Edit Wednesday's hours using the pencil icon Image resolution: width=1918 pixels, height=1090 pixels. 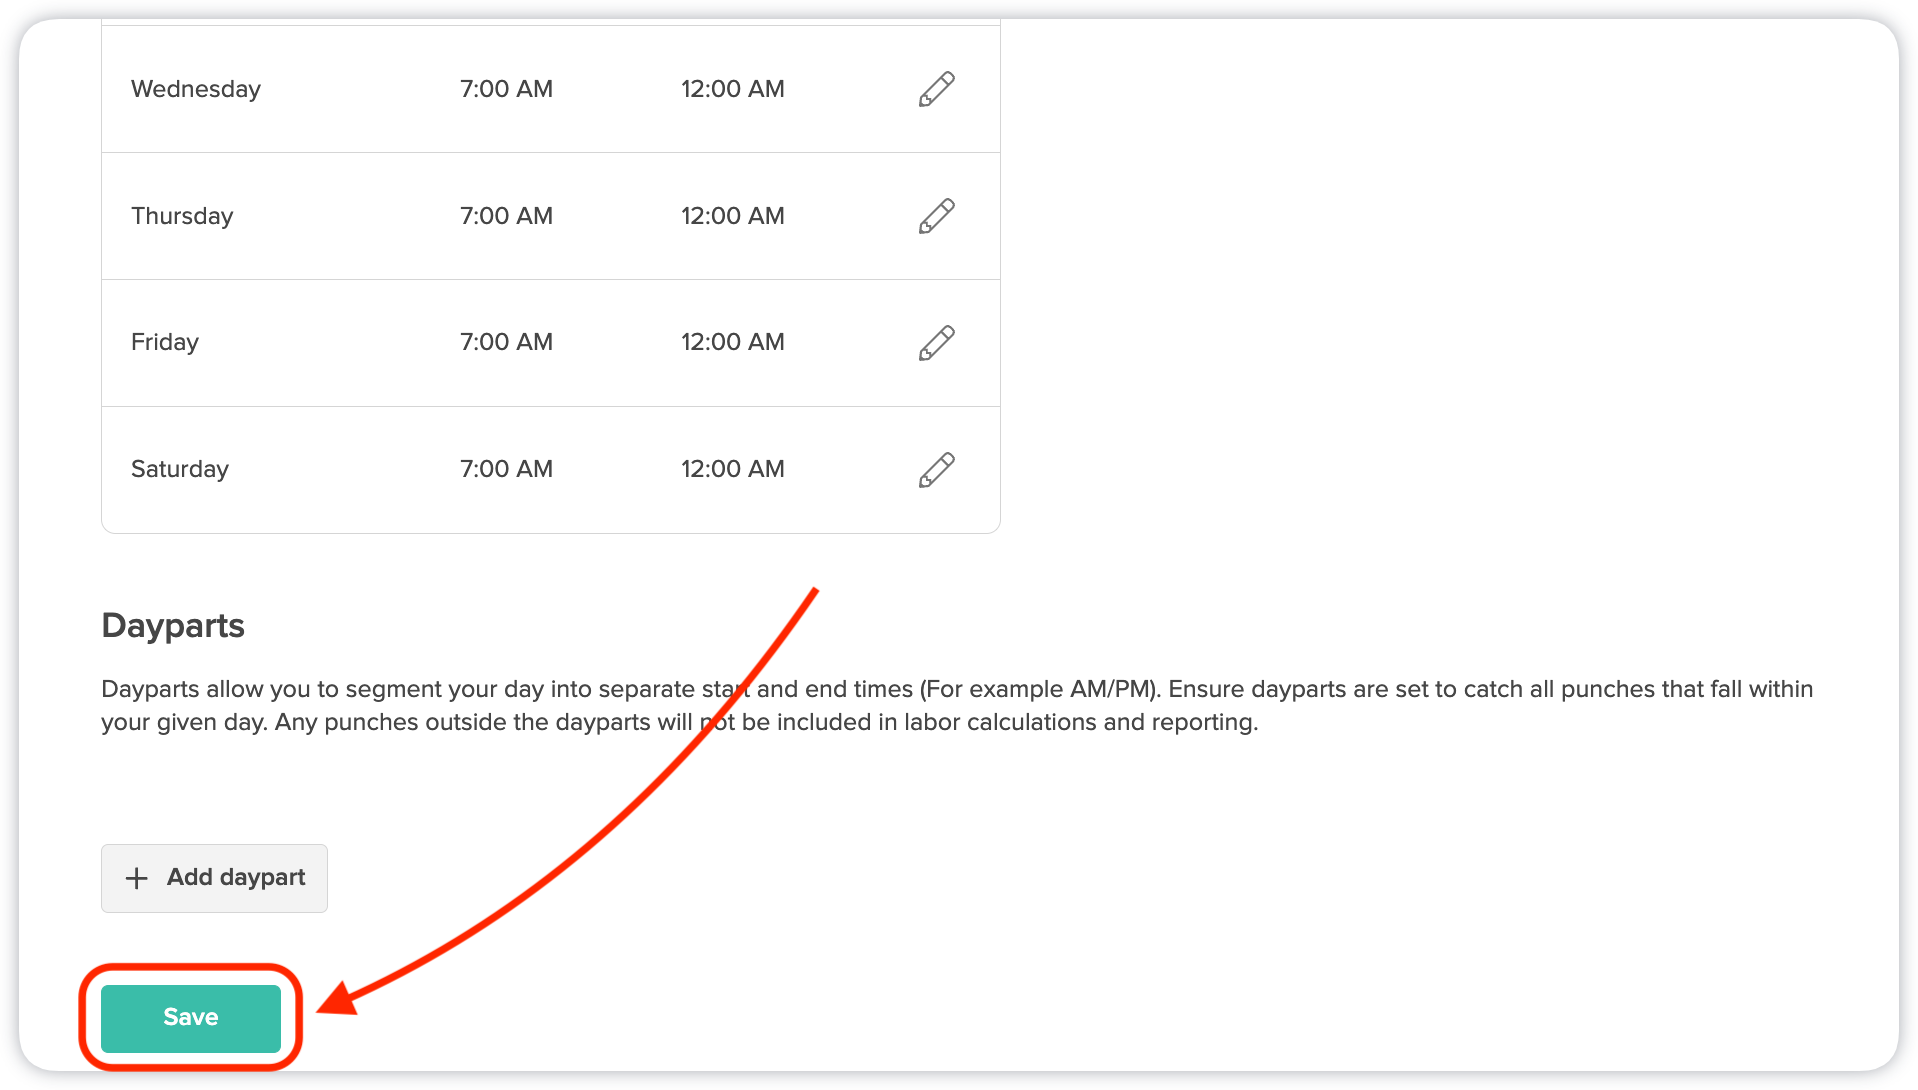pos(936,89)
